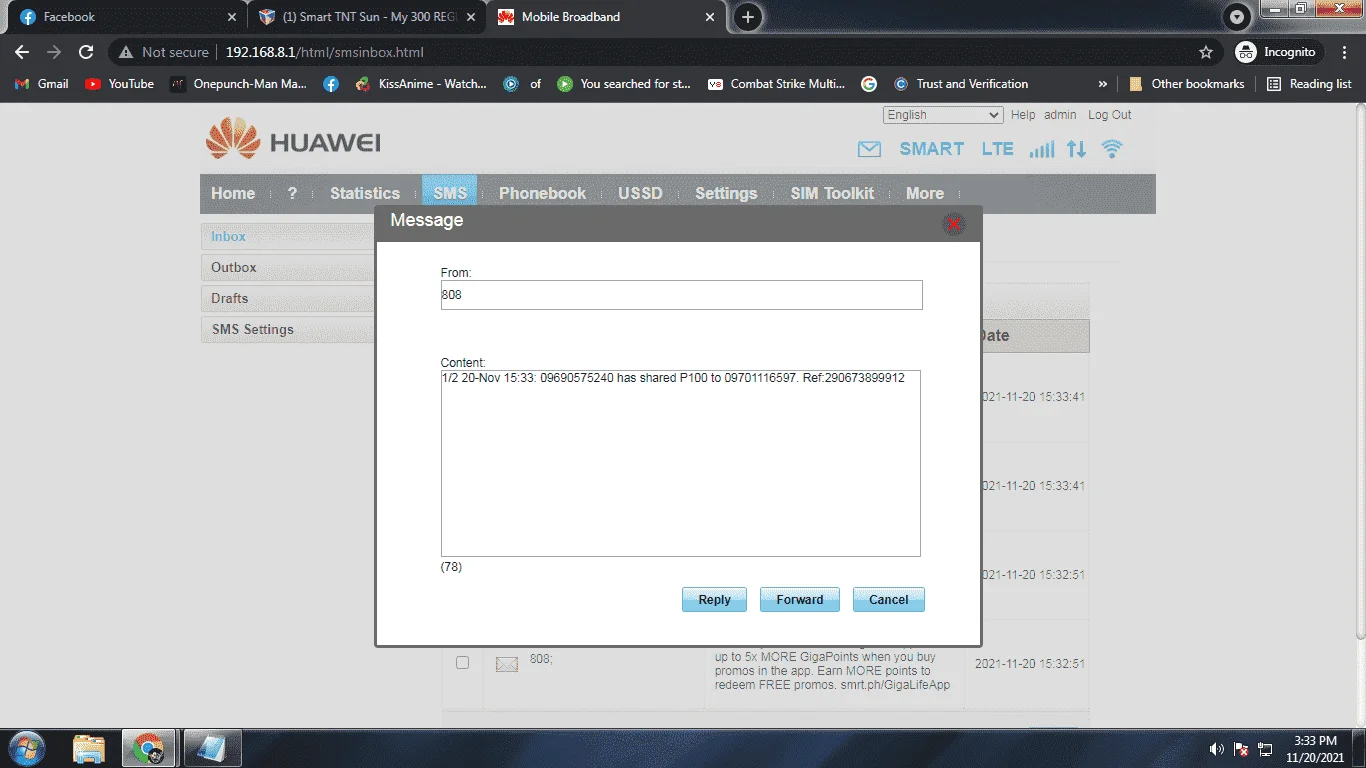1366x768 pixels.
Task: Switch to the Facebook browser tab
Action: pos(125,17)
